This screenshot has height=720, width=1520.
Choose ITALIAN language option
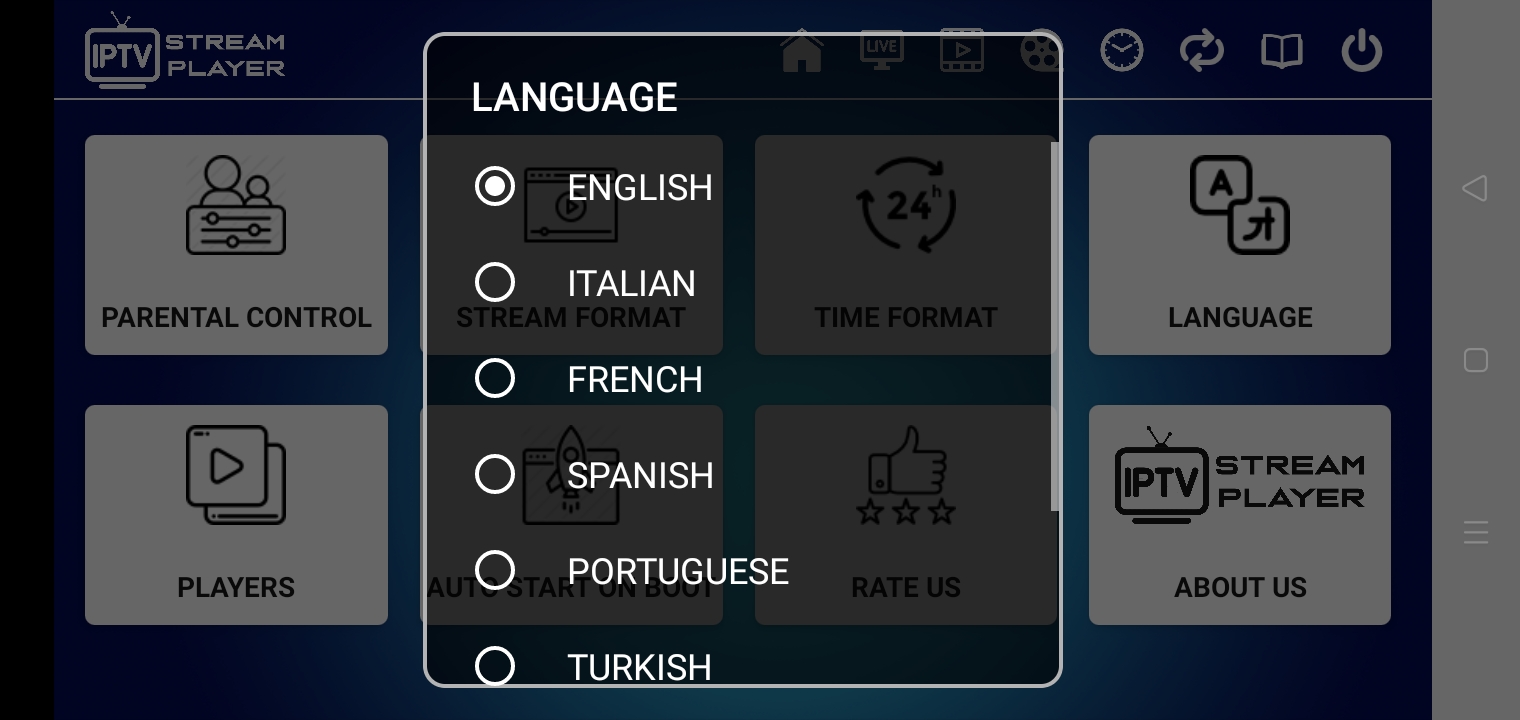(x=495, y=283)
